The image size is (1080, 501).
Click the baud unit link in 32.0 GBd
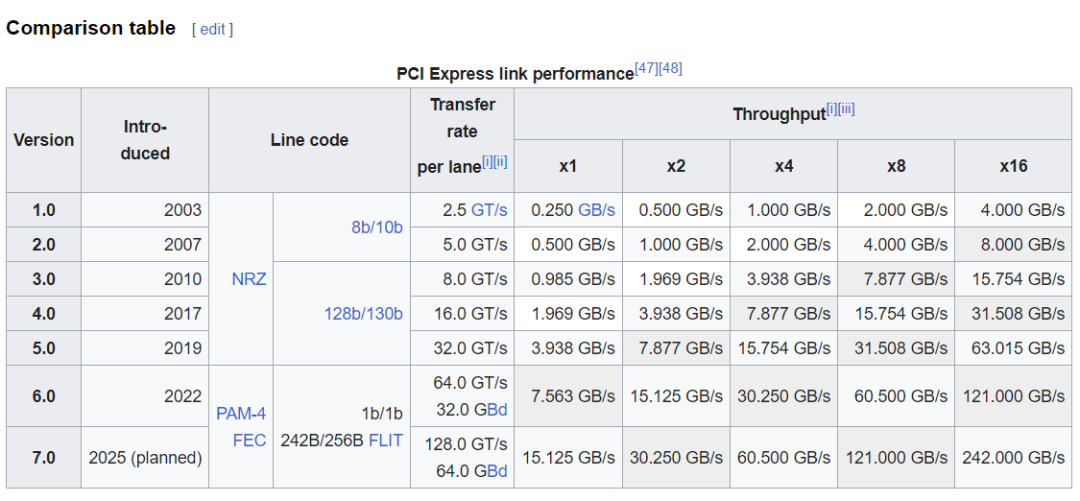click(x=497, y=409)
